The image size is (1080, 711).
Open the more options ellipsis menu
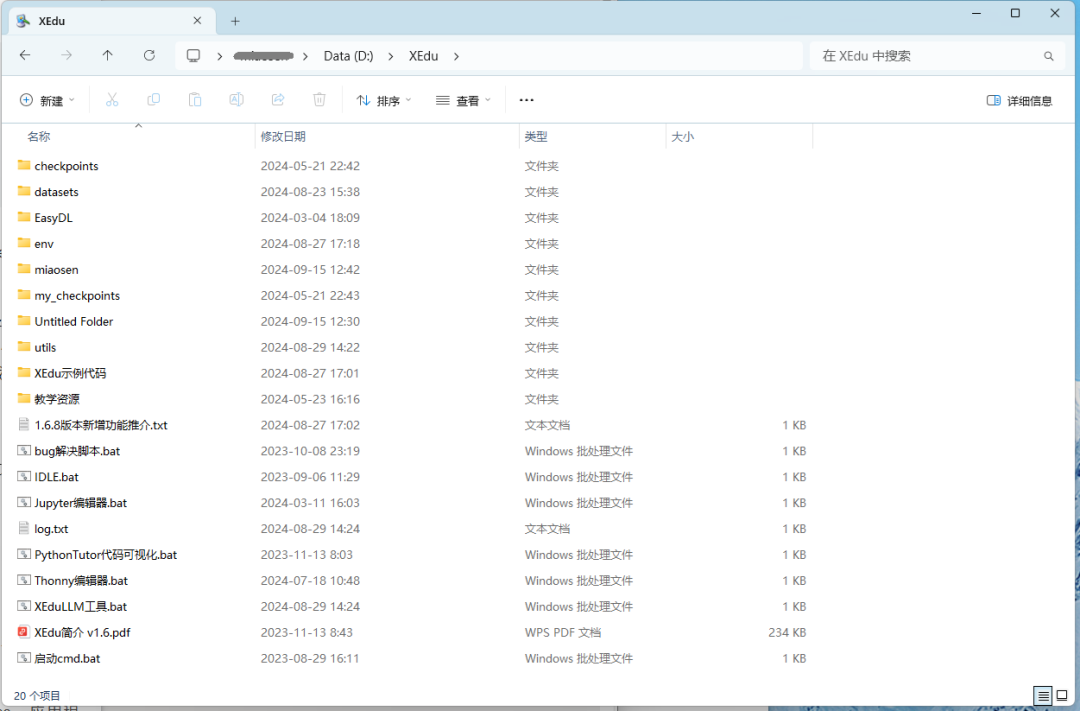[526, 100]
